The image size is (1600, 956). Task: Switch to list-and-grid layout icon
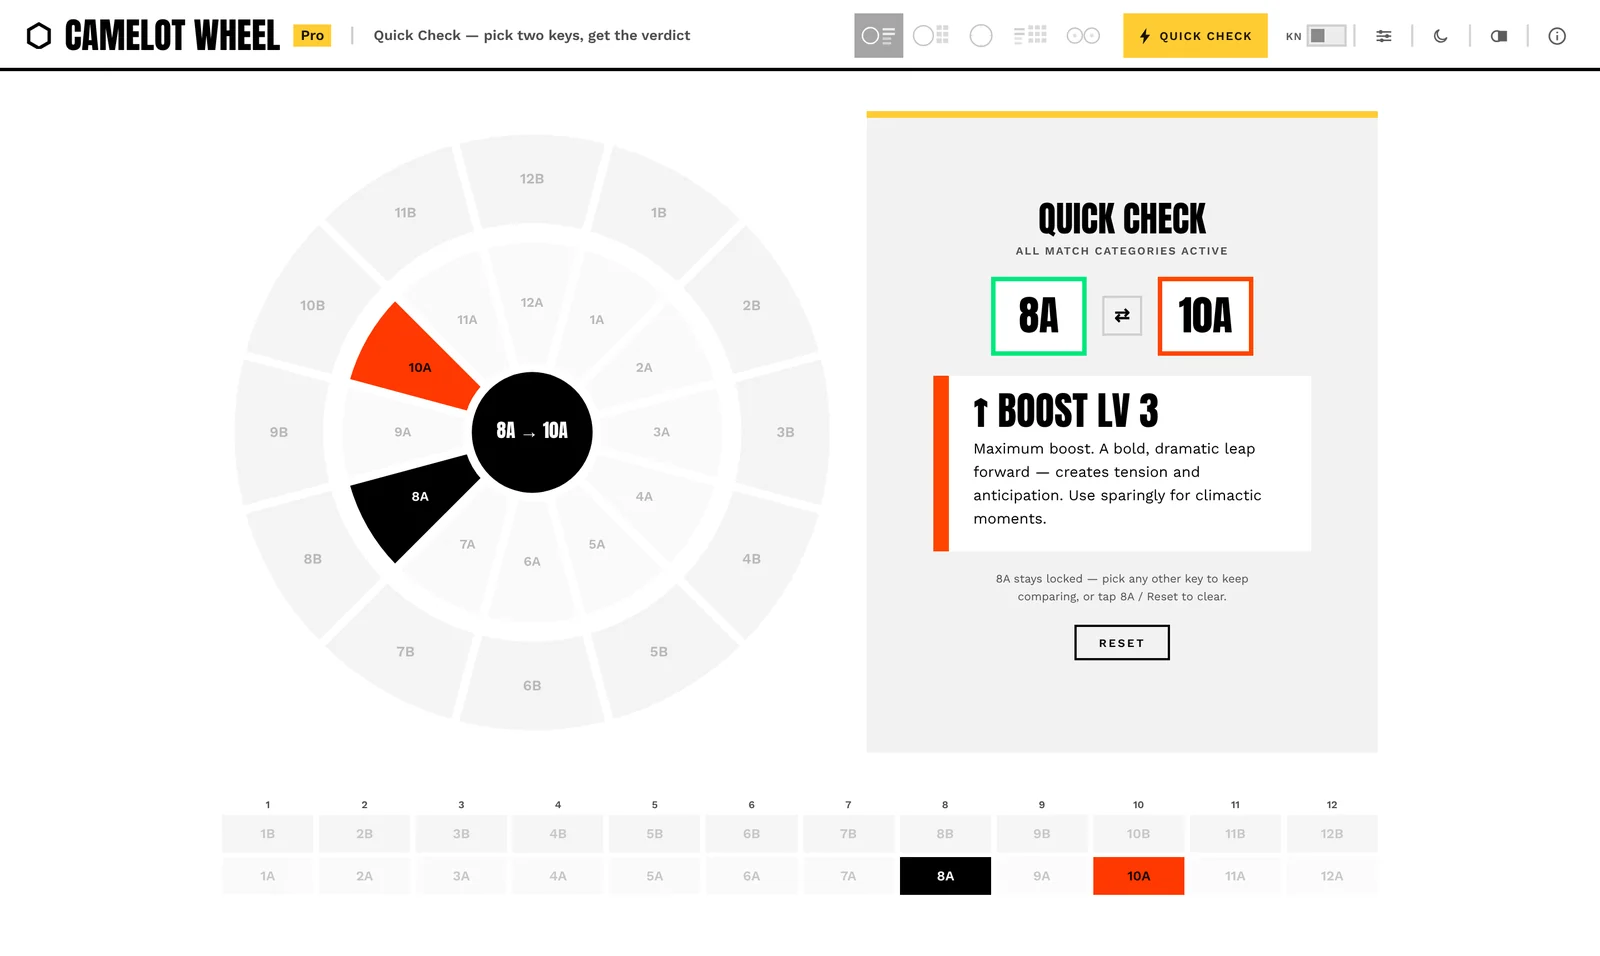1030,36
